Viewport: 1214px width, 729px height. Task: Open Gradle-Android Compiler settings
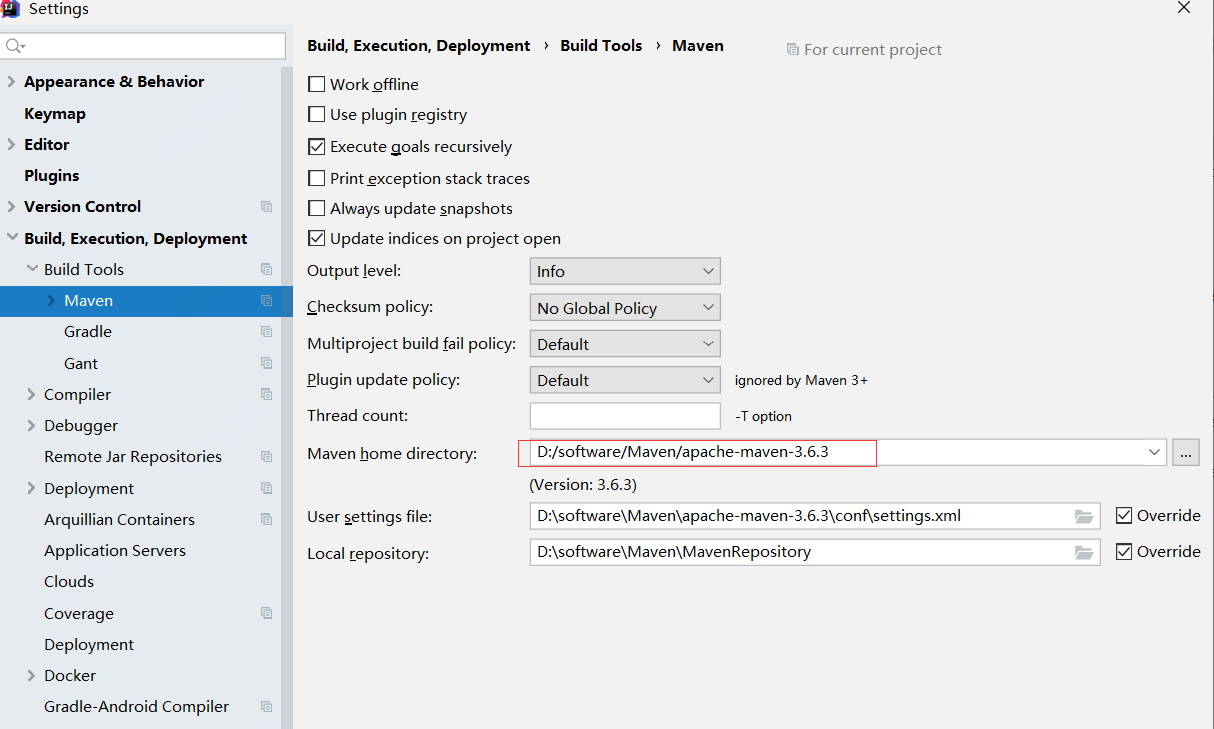(x=136, y=706)
